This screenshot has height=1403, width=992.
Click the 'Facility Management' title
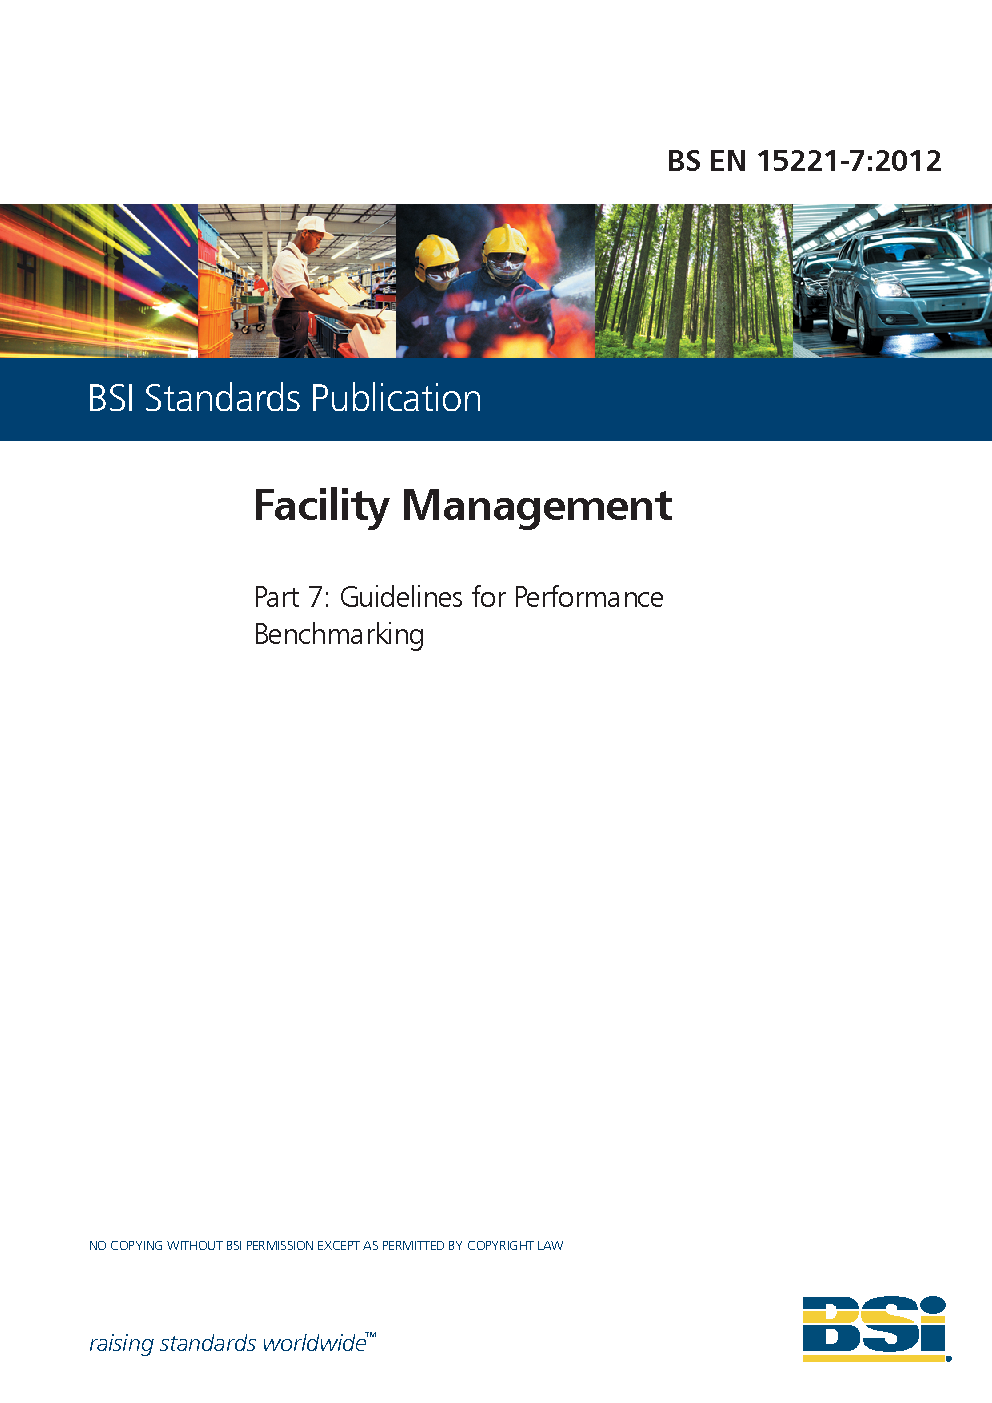[x=462, y=505]
